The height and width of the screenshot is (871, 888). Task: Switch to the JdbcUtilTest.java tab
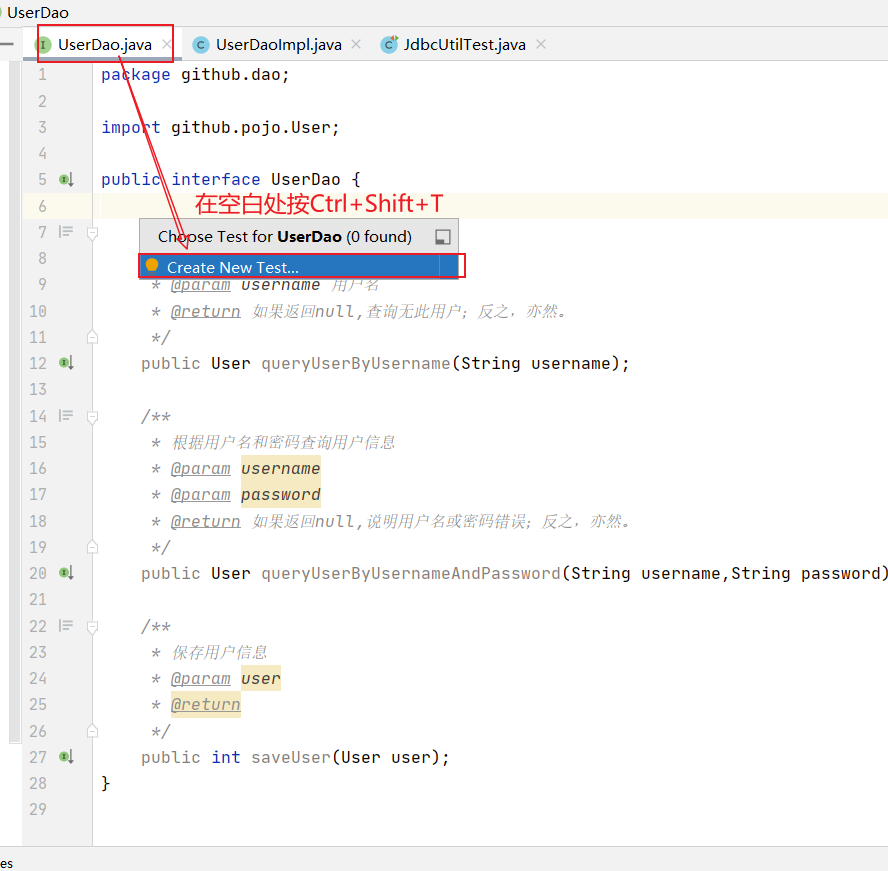click(x=464, y=45)
